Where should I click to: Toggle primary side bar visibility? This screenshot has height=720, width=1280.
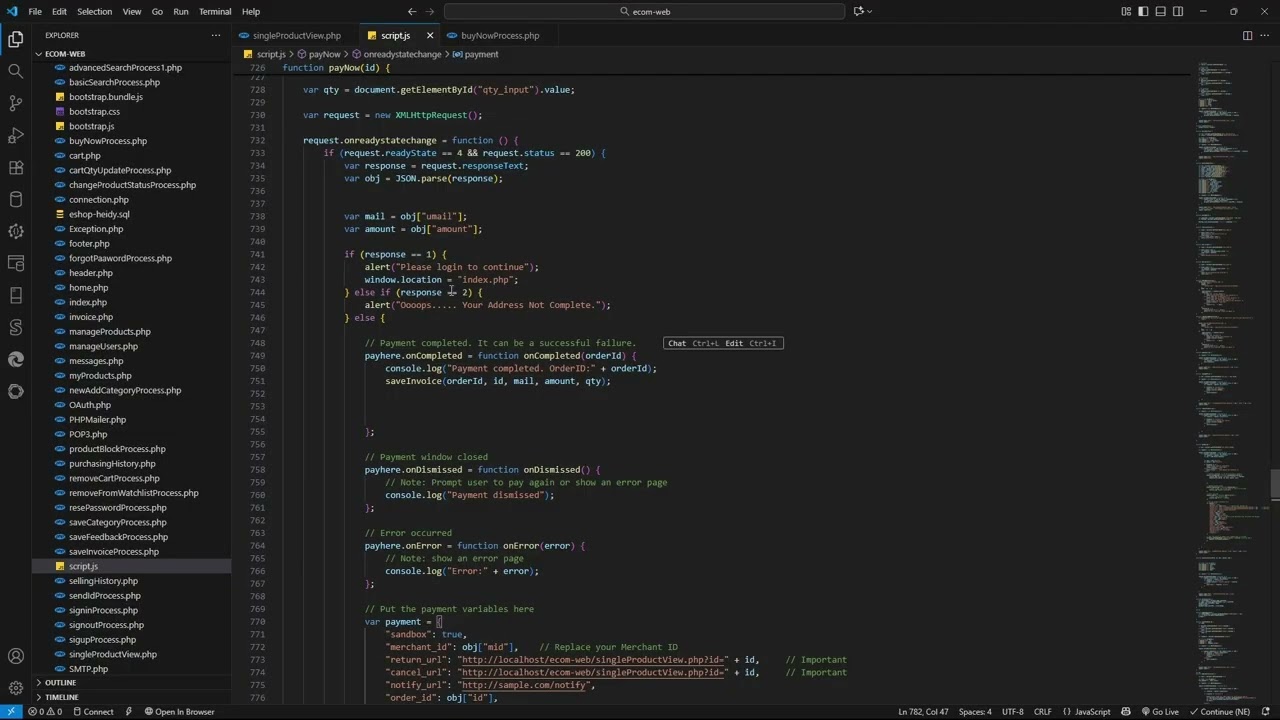[x=1144, y=11]
